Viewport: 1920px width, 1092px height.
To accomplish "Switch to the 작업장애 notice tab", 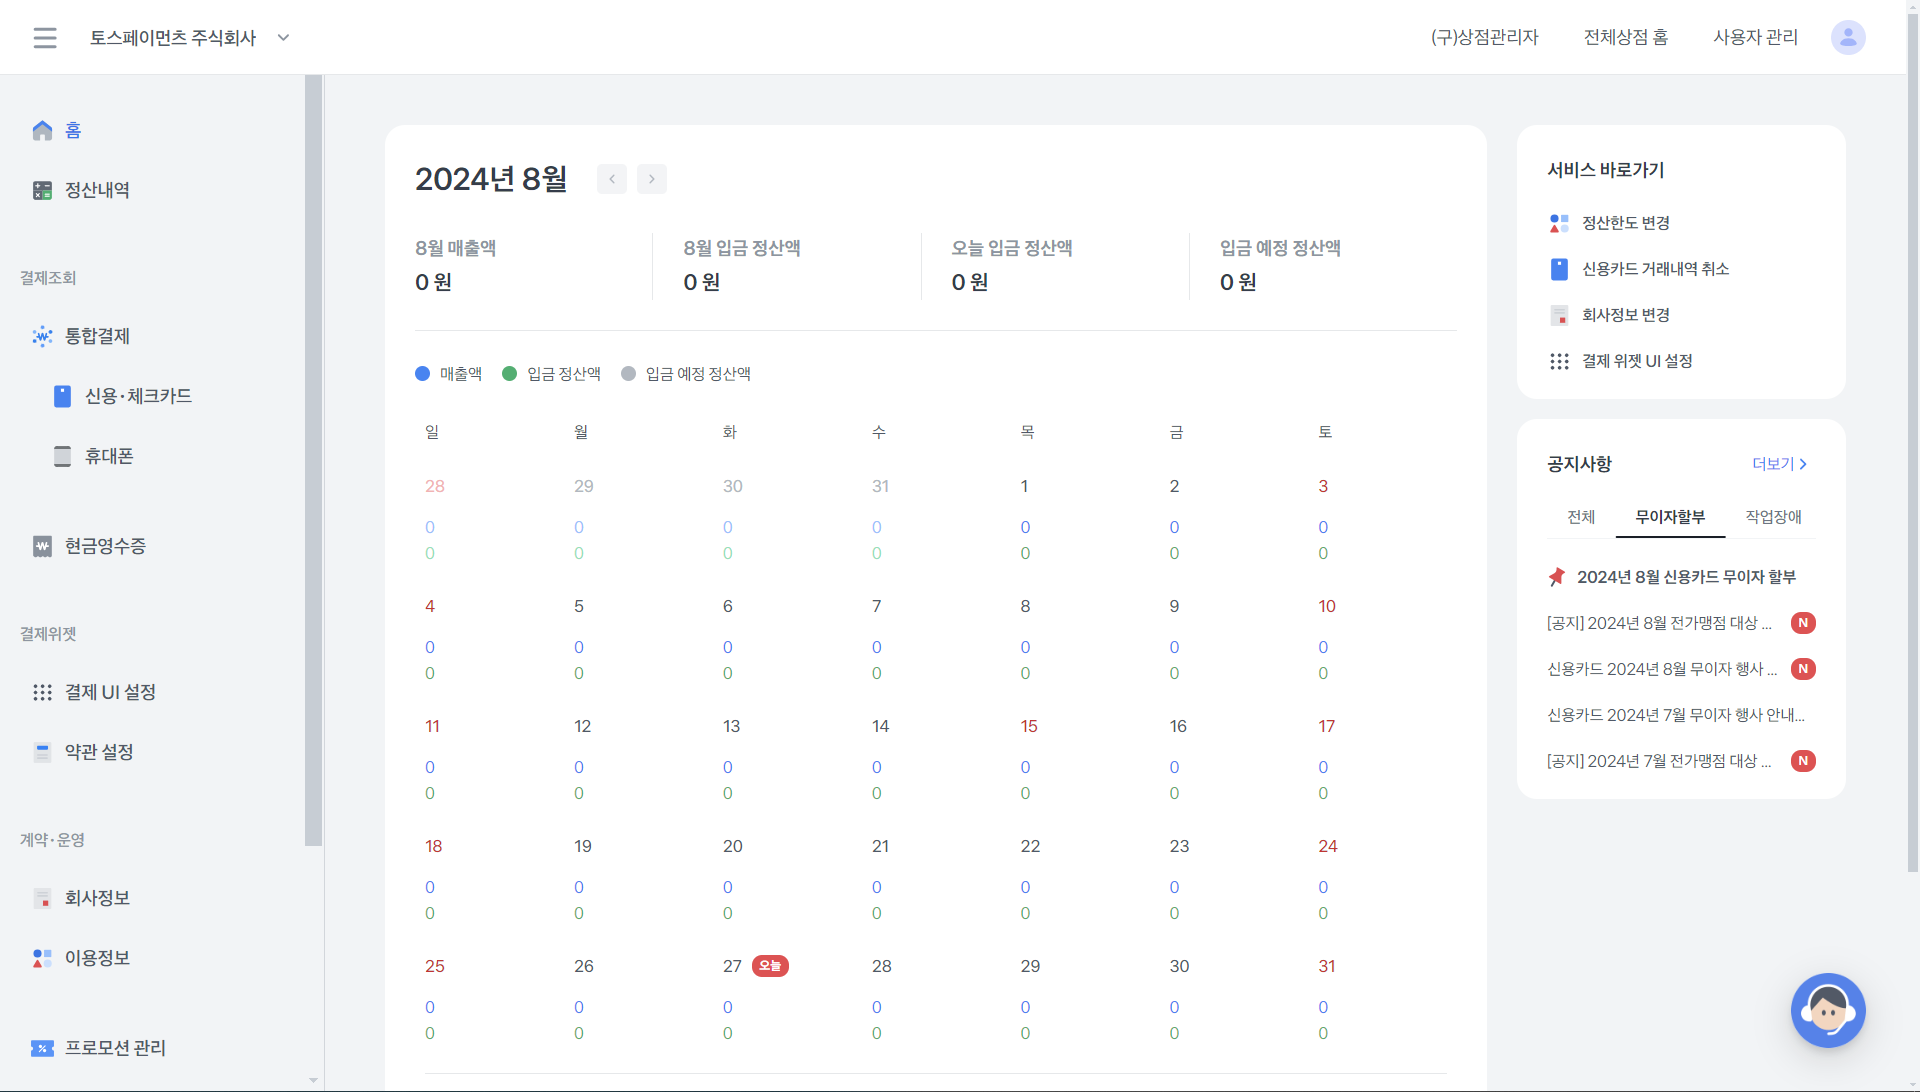I will point(1773,517).
